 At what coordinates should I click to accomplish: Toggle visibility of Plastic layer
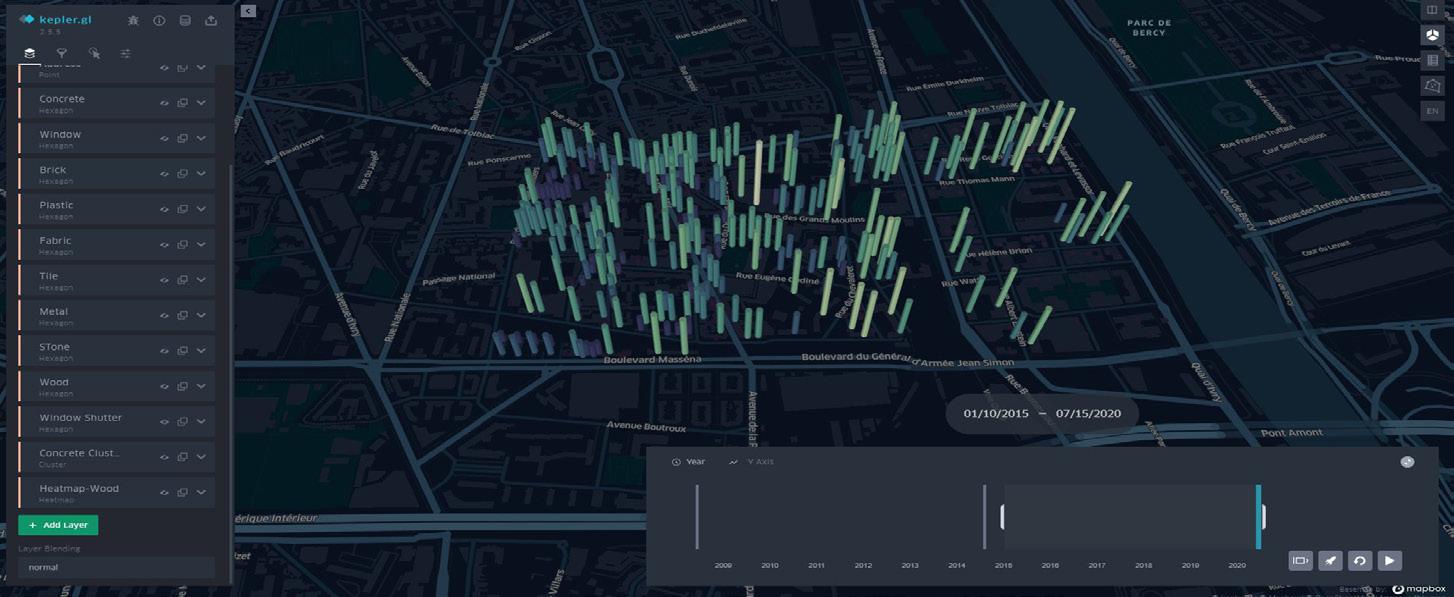coord(164,209)
